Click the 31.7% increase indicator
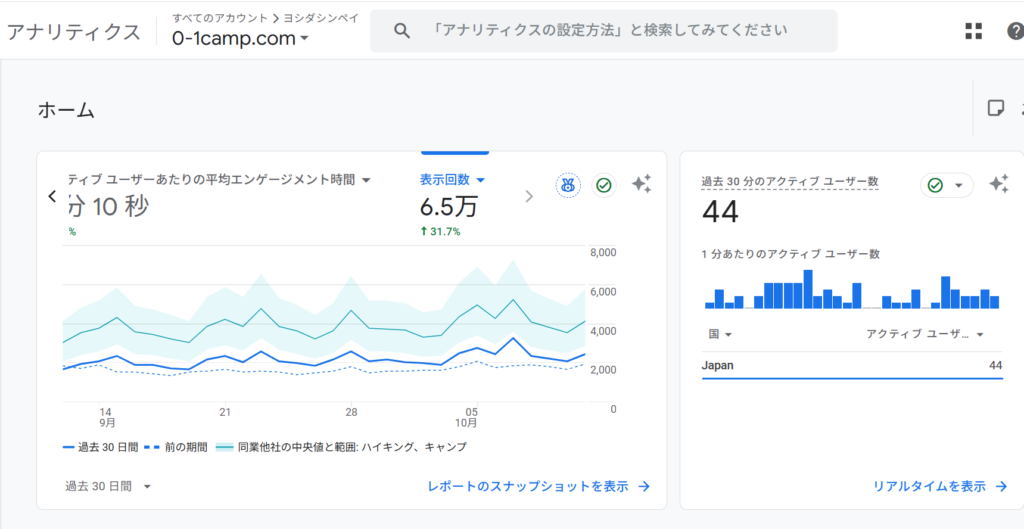 [x=441, y=231]
